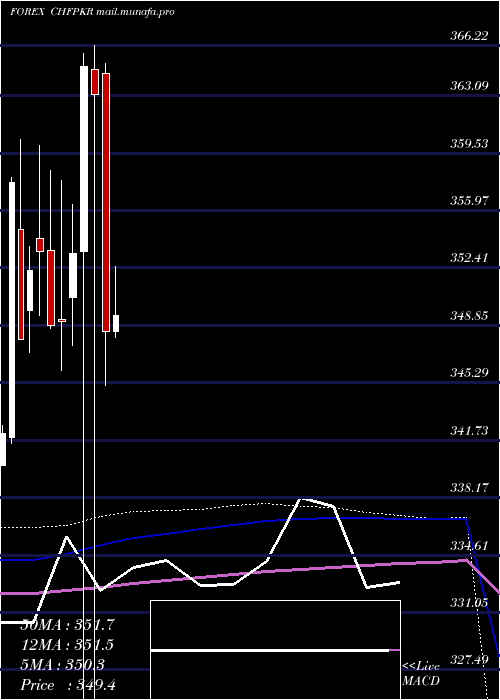Click the 348.85 price axis label
This screenshot has width=500, height=700.
(469, 316)
